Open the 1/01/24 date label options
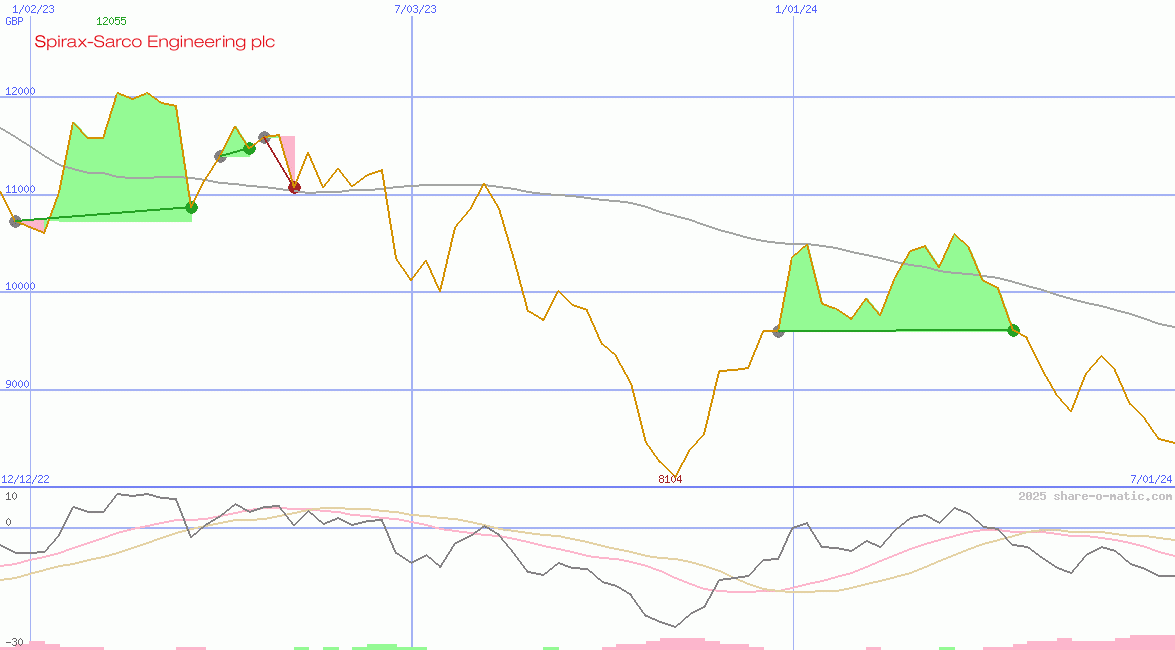1175x650 pixels. [x=794, y=7]
